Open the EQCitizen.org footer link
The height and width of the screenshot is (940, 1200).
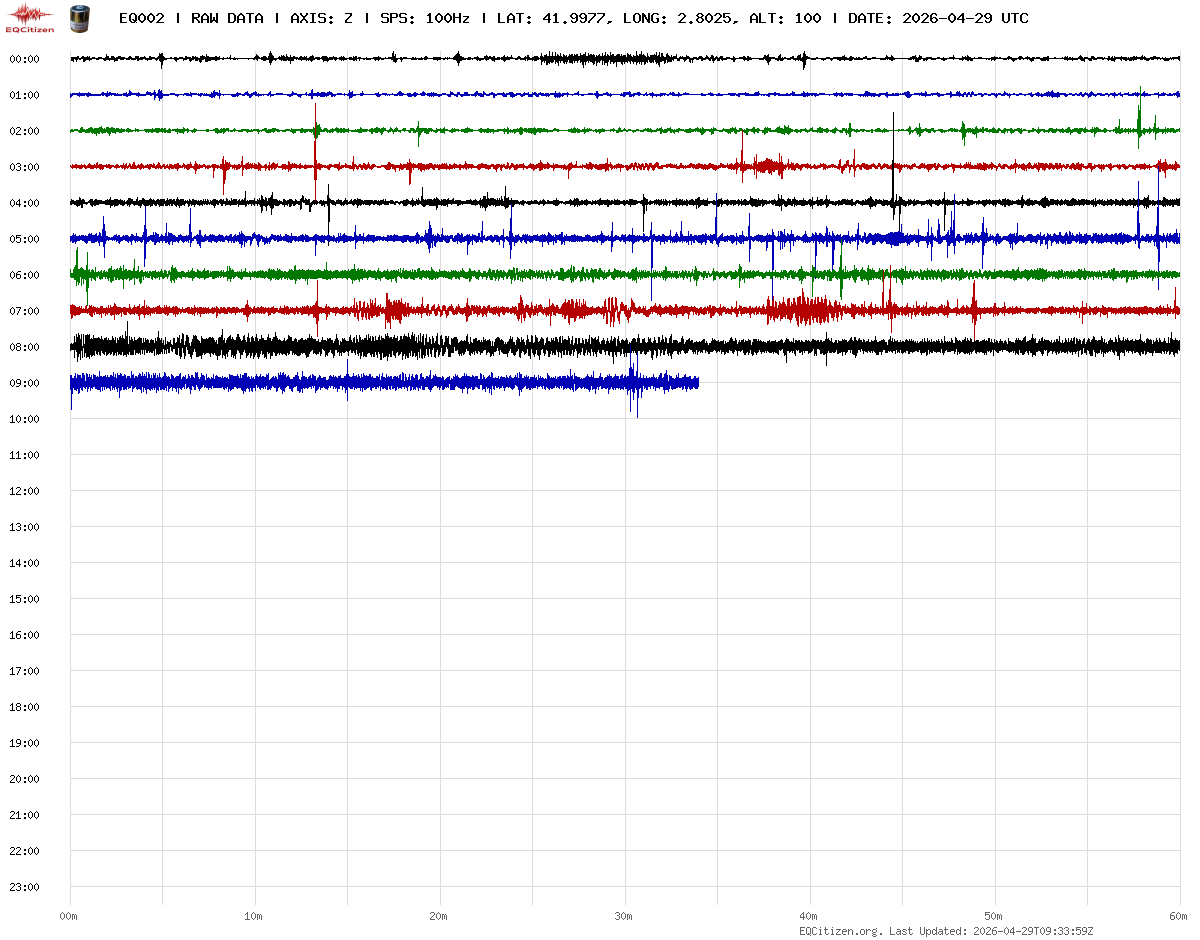tap(841, 931)
